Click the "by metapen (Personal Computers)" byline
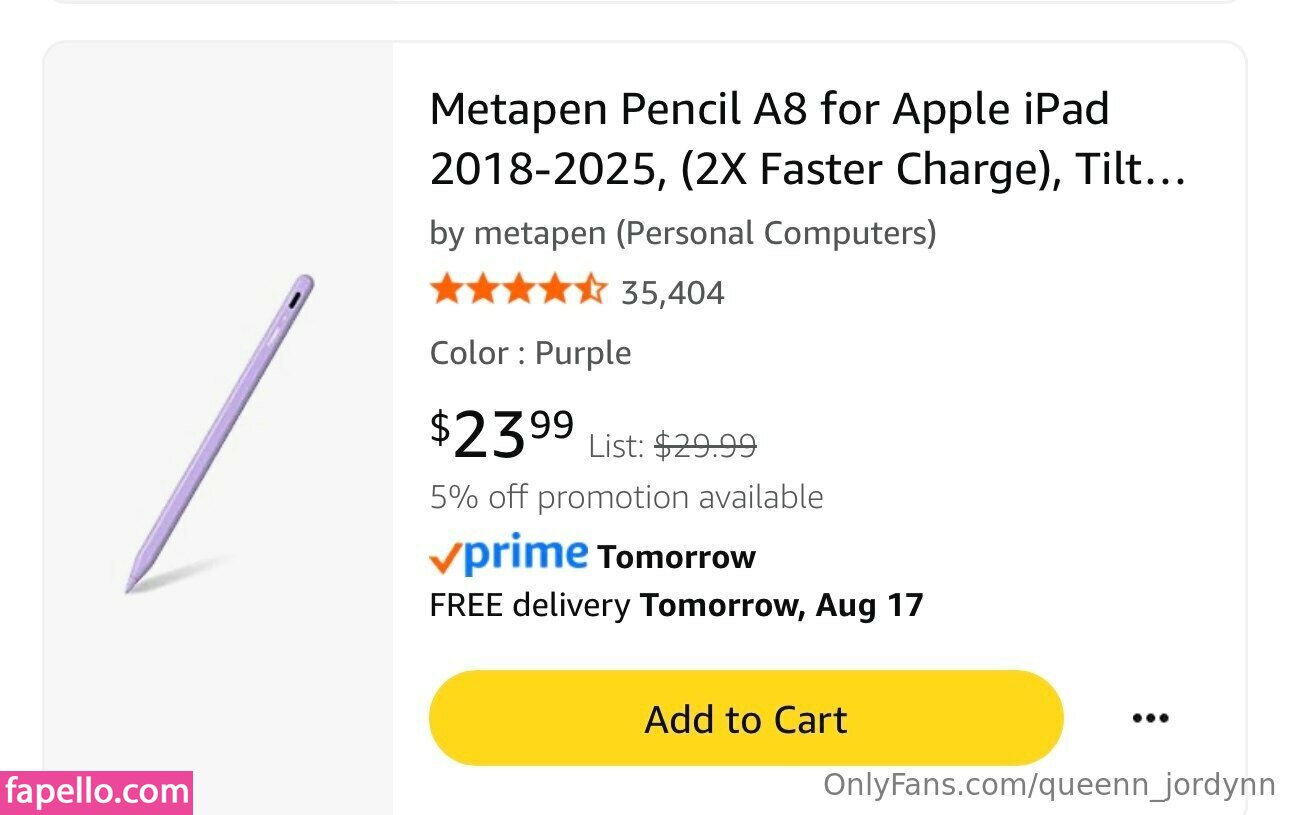Viewport: 1290px width, 815px height. point(682,233)
